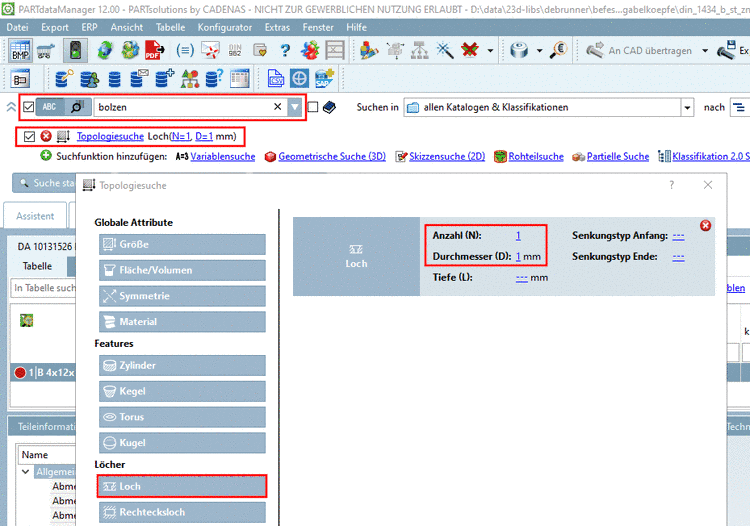Click the 'In Tabelle suchen' field
This screenshot has height=526, width=750.
[x=44, y=288]
